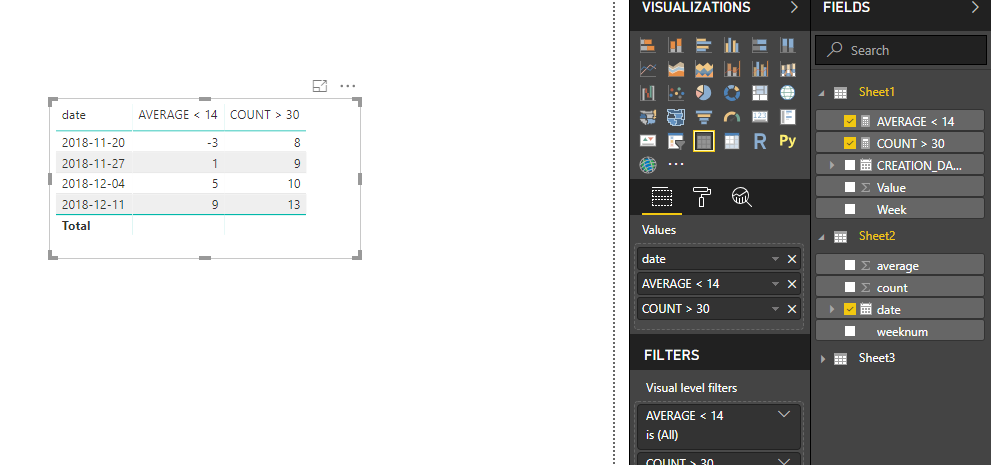Select the Shape map visualization
This screenshot has width=991, height=465.
tap(676, 117)
